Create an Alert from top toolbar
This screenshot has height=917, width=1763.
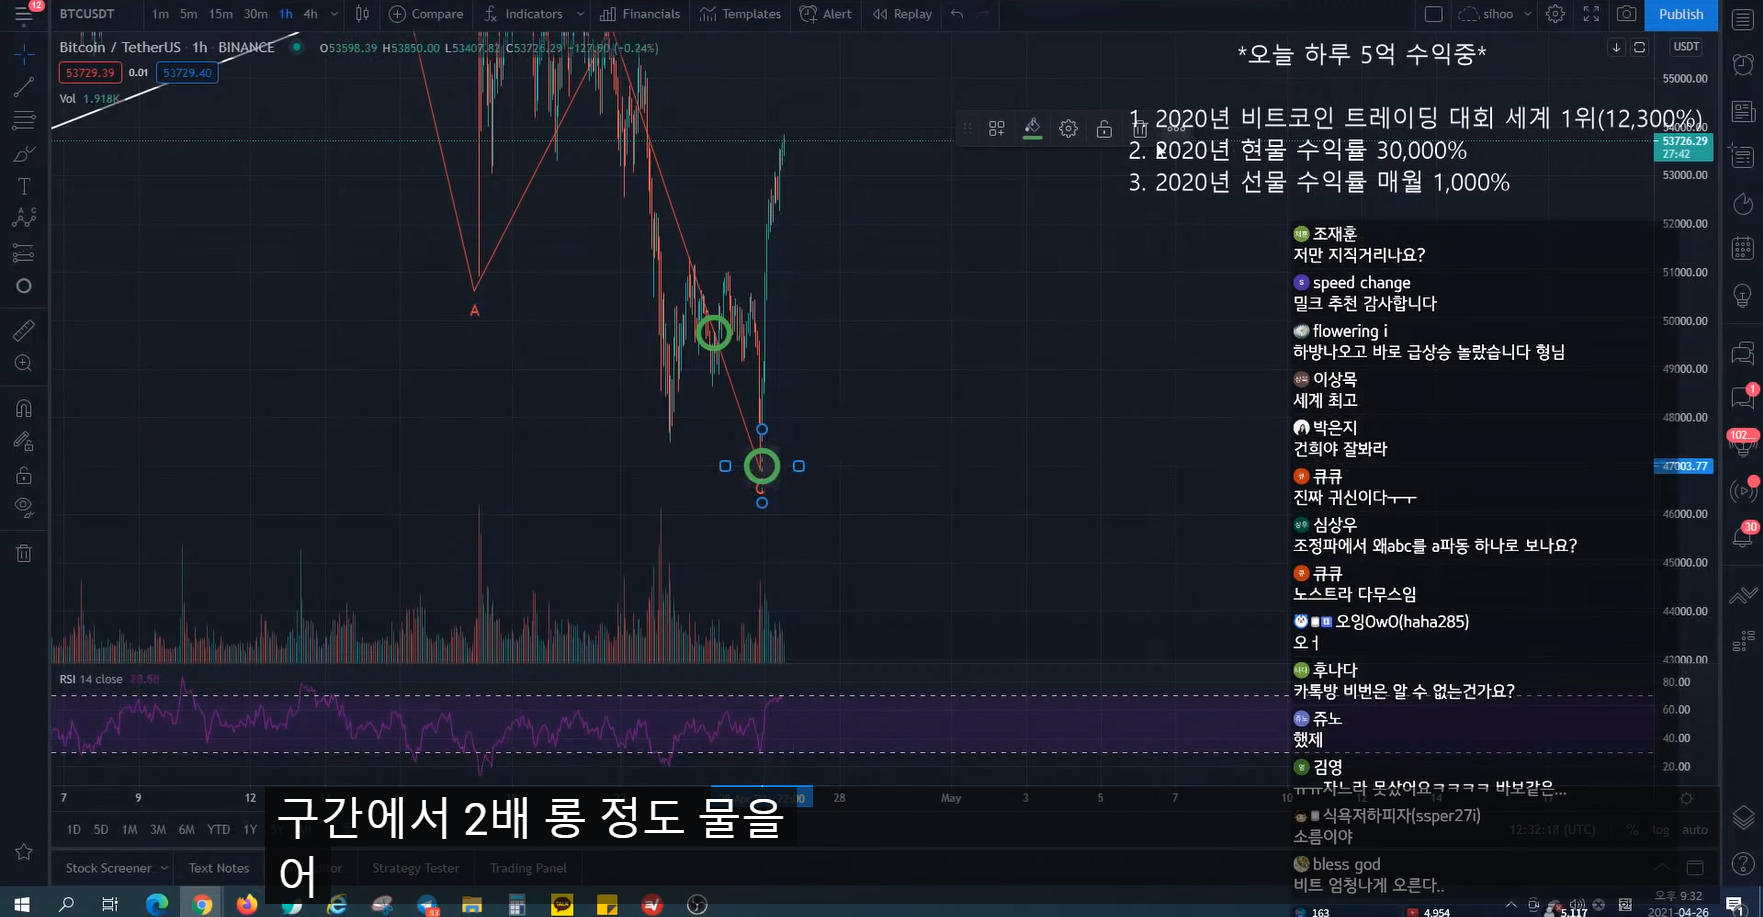826,14
